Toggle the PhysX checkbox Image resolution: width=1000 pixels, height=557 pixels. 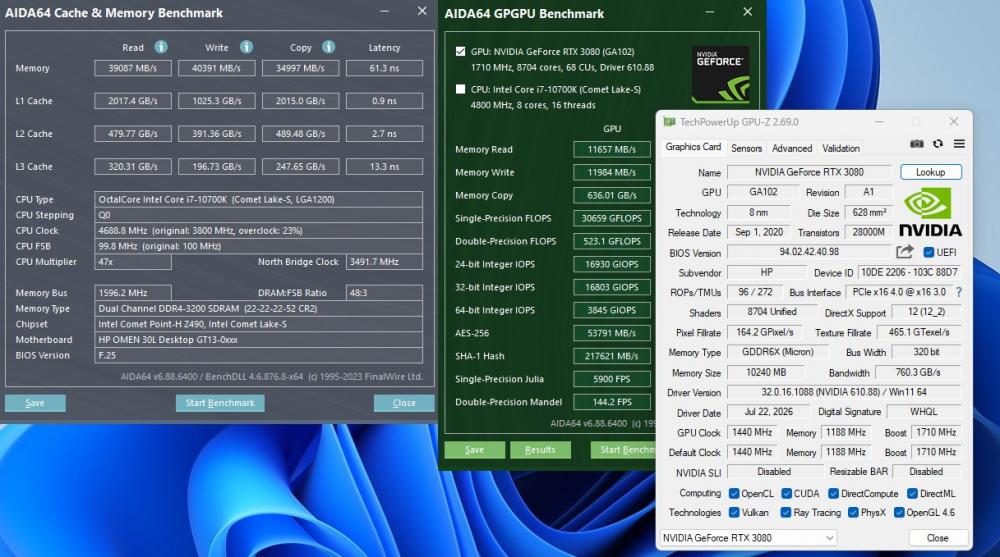click(x=853, y=512)
